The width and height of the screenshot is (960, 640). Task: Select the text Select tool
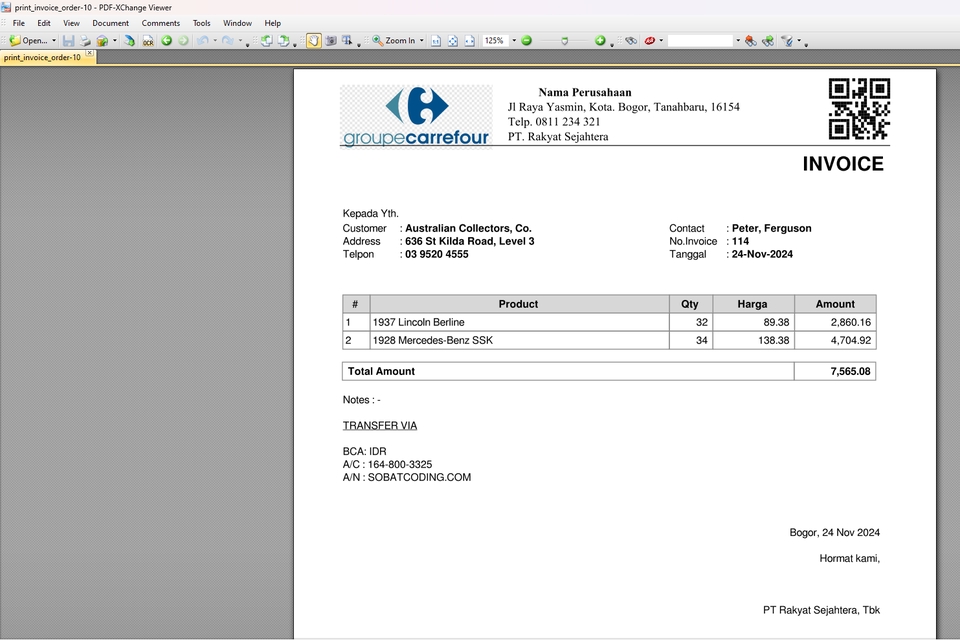click(347, 40)
